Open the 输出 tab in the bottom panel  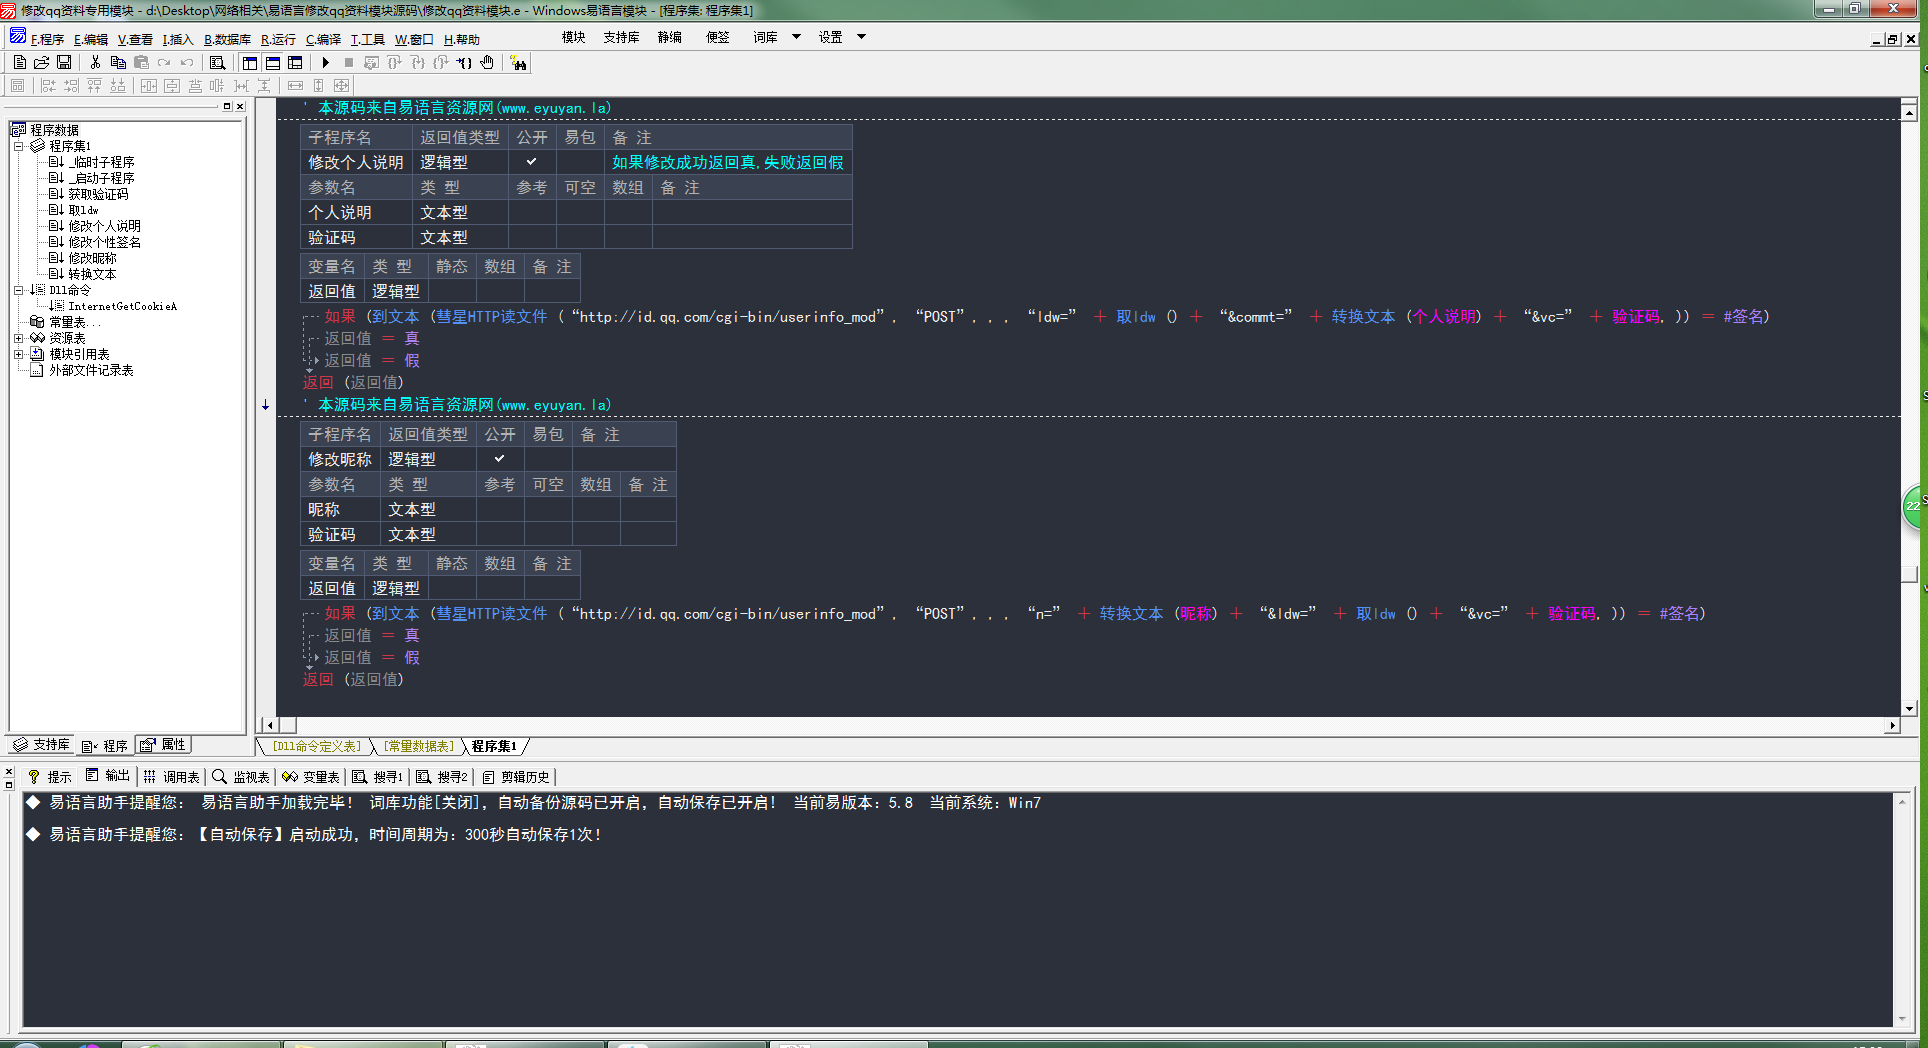point(108,776)
